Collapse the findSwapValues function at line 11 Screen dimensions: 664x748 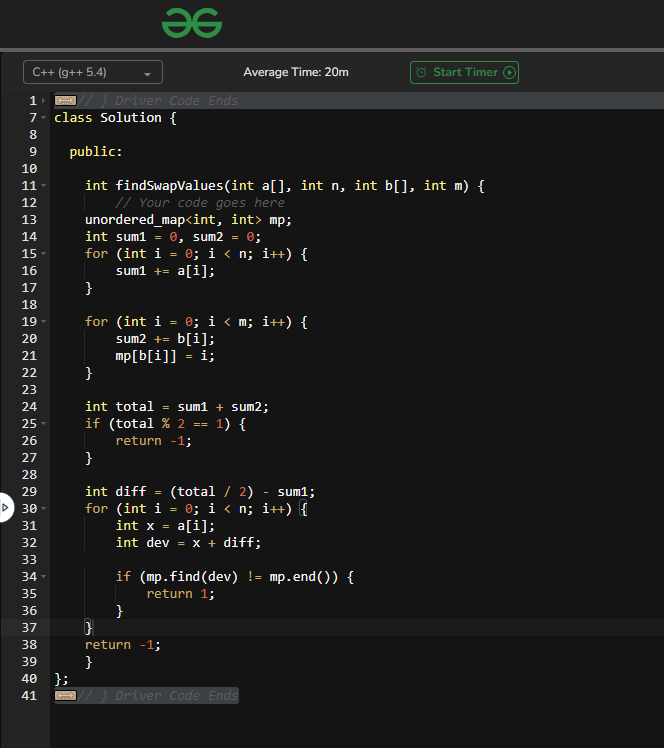click(43, 186)
